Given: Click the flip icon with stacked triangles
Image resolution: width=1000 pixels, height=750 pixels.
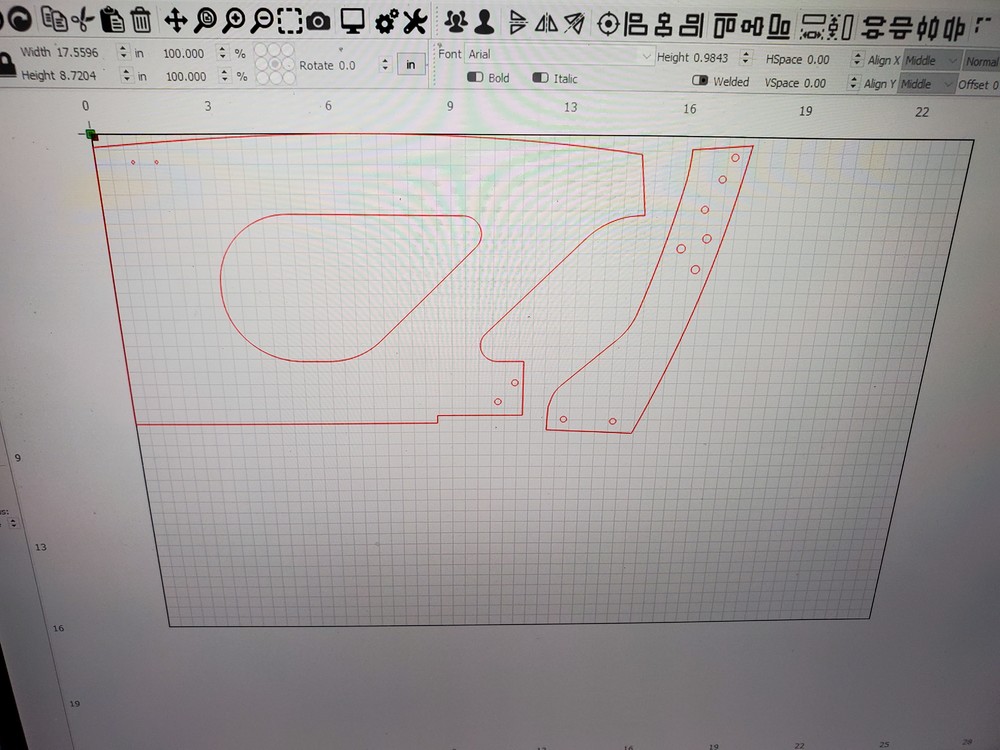Looking at the screenshot, I should [518, 24].
